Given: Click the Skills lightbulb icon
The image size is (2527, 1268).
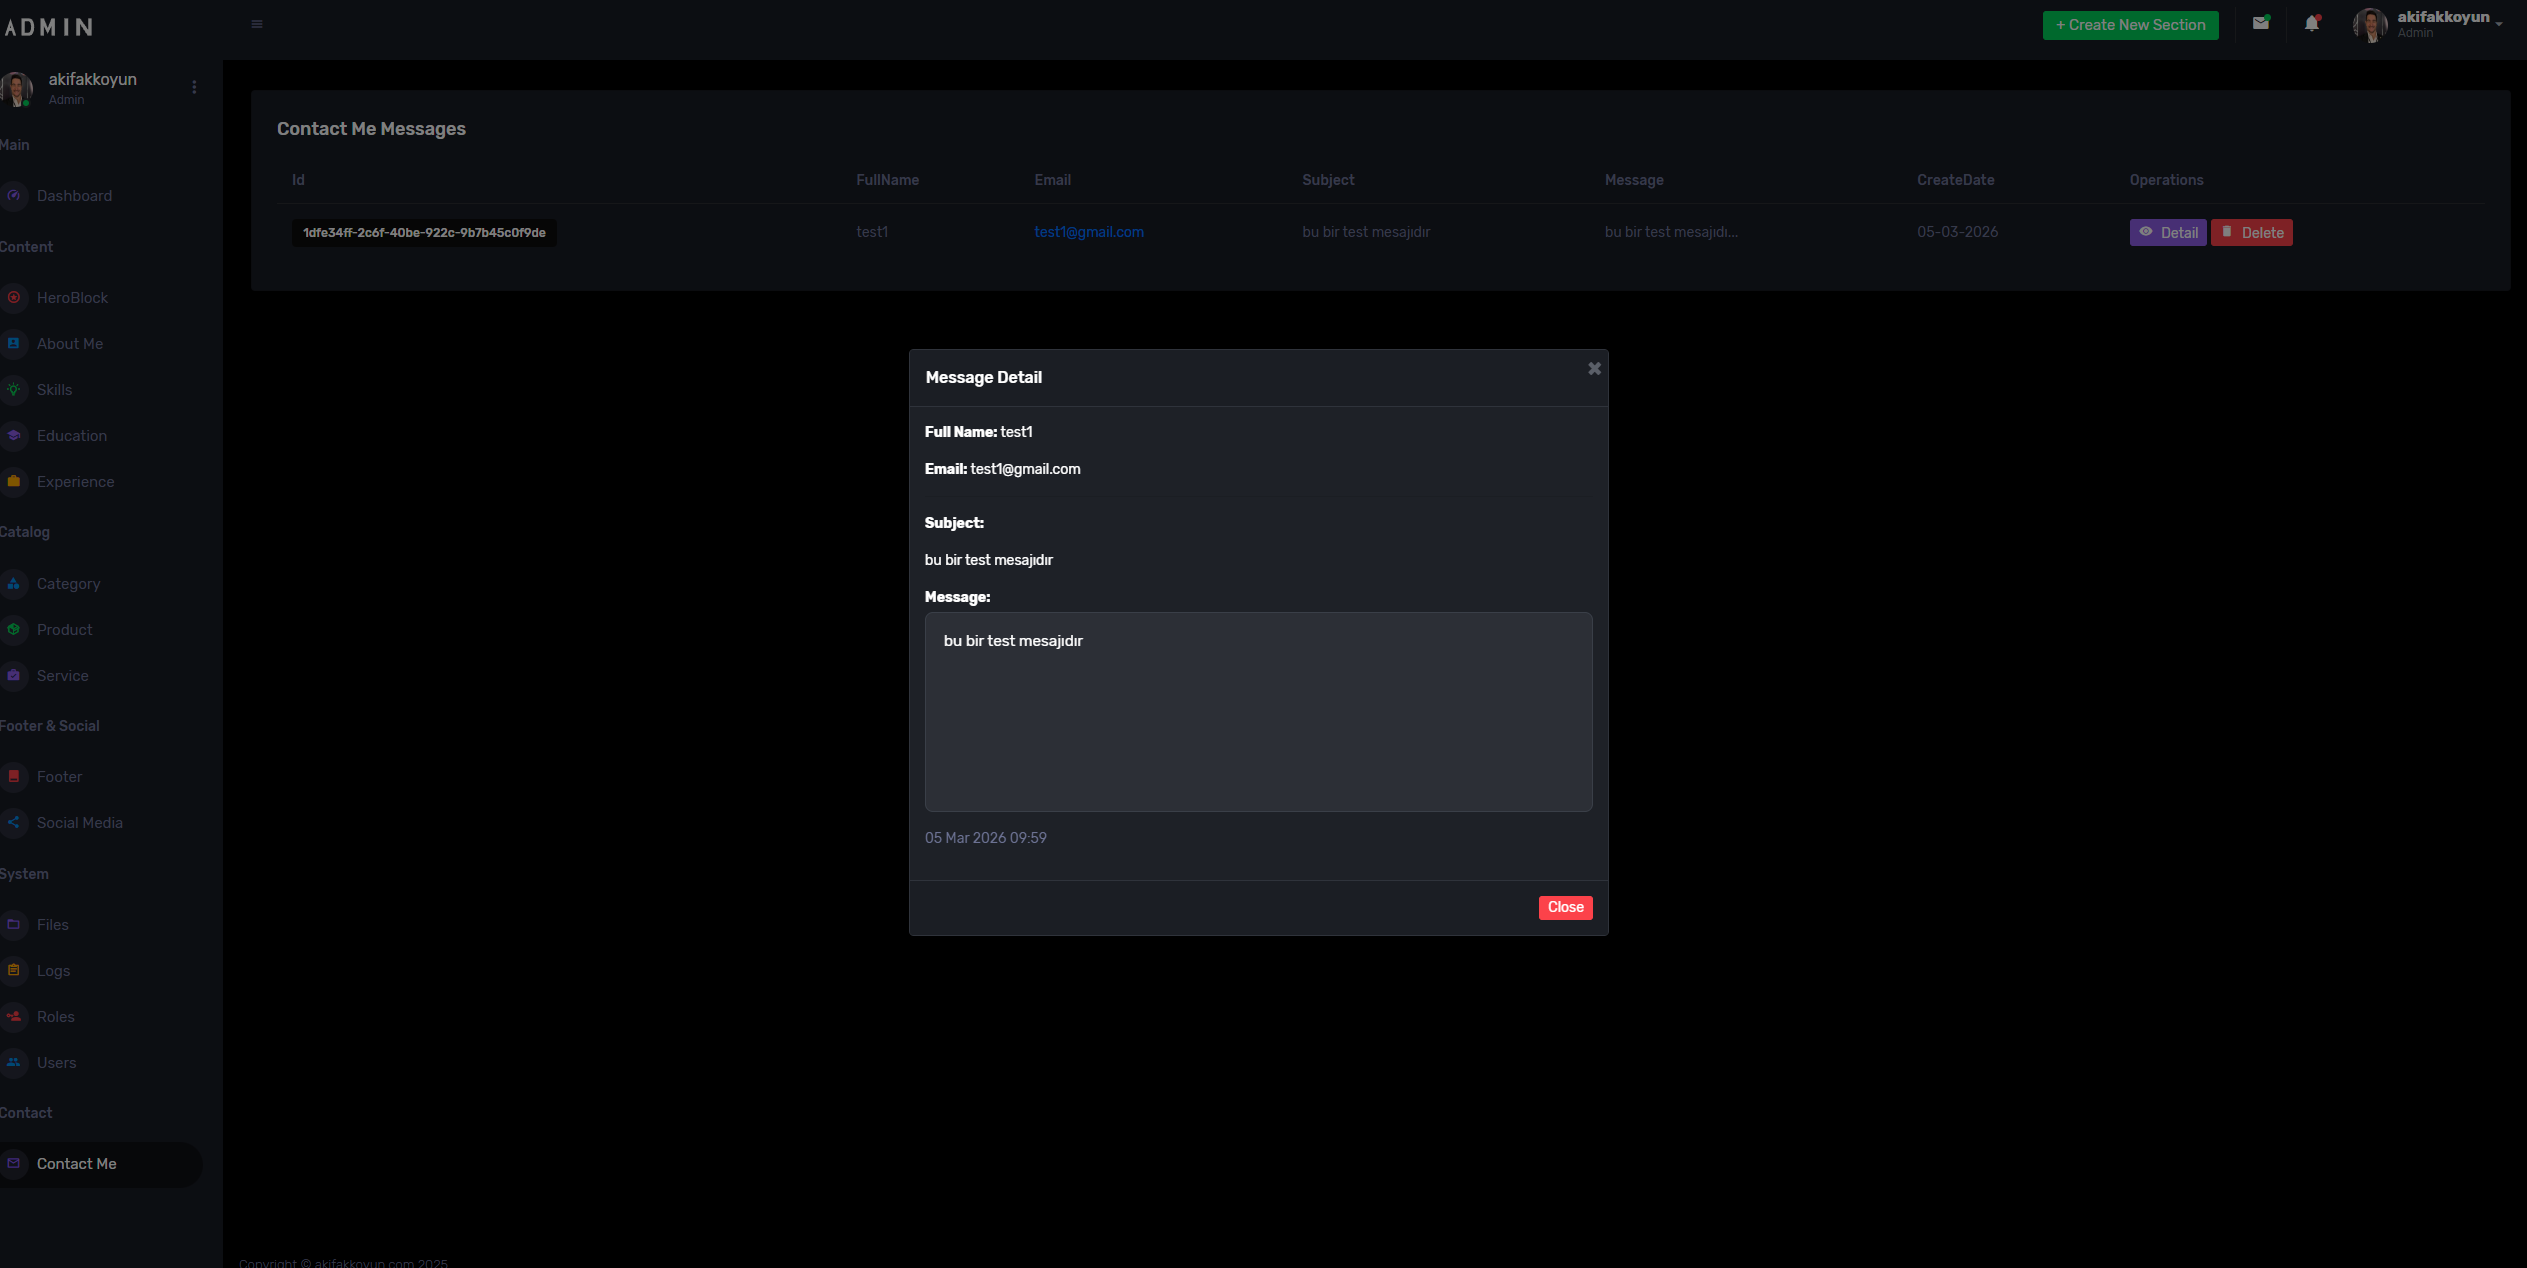Looking at the screenshot, I should click(14, 389).
